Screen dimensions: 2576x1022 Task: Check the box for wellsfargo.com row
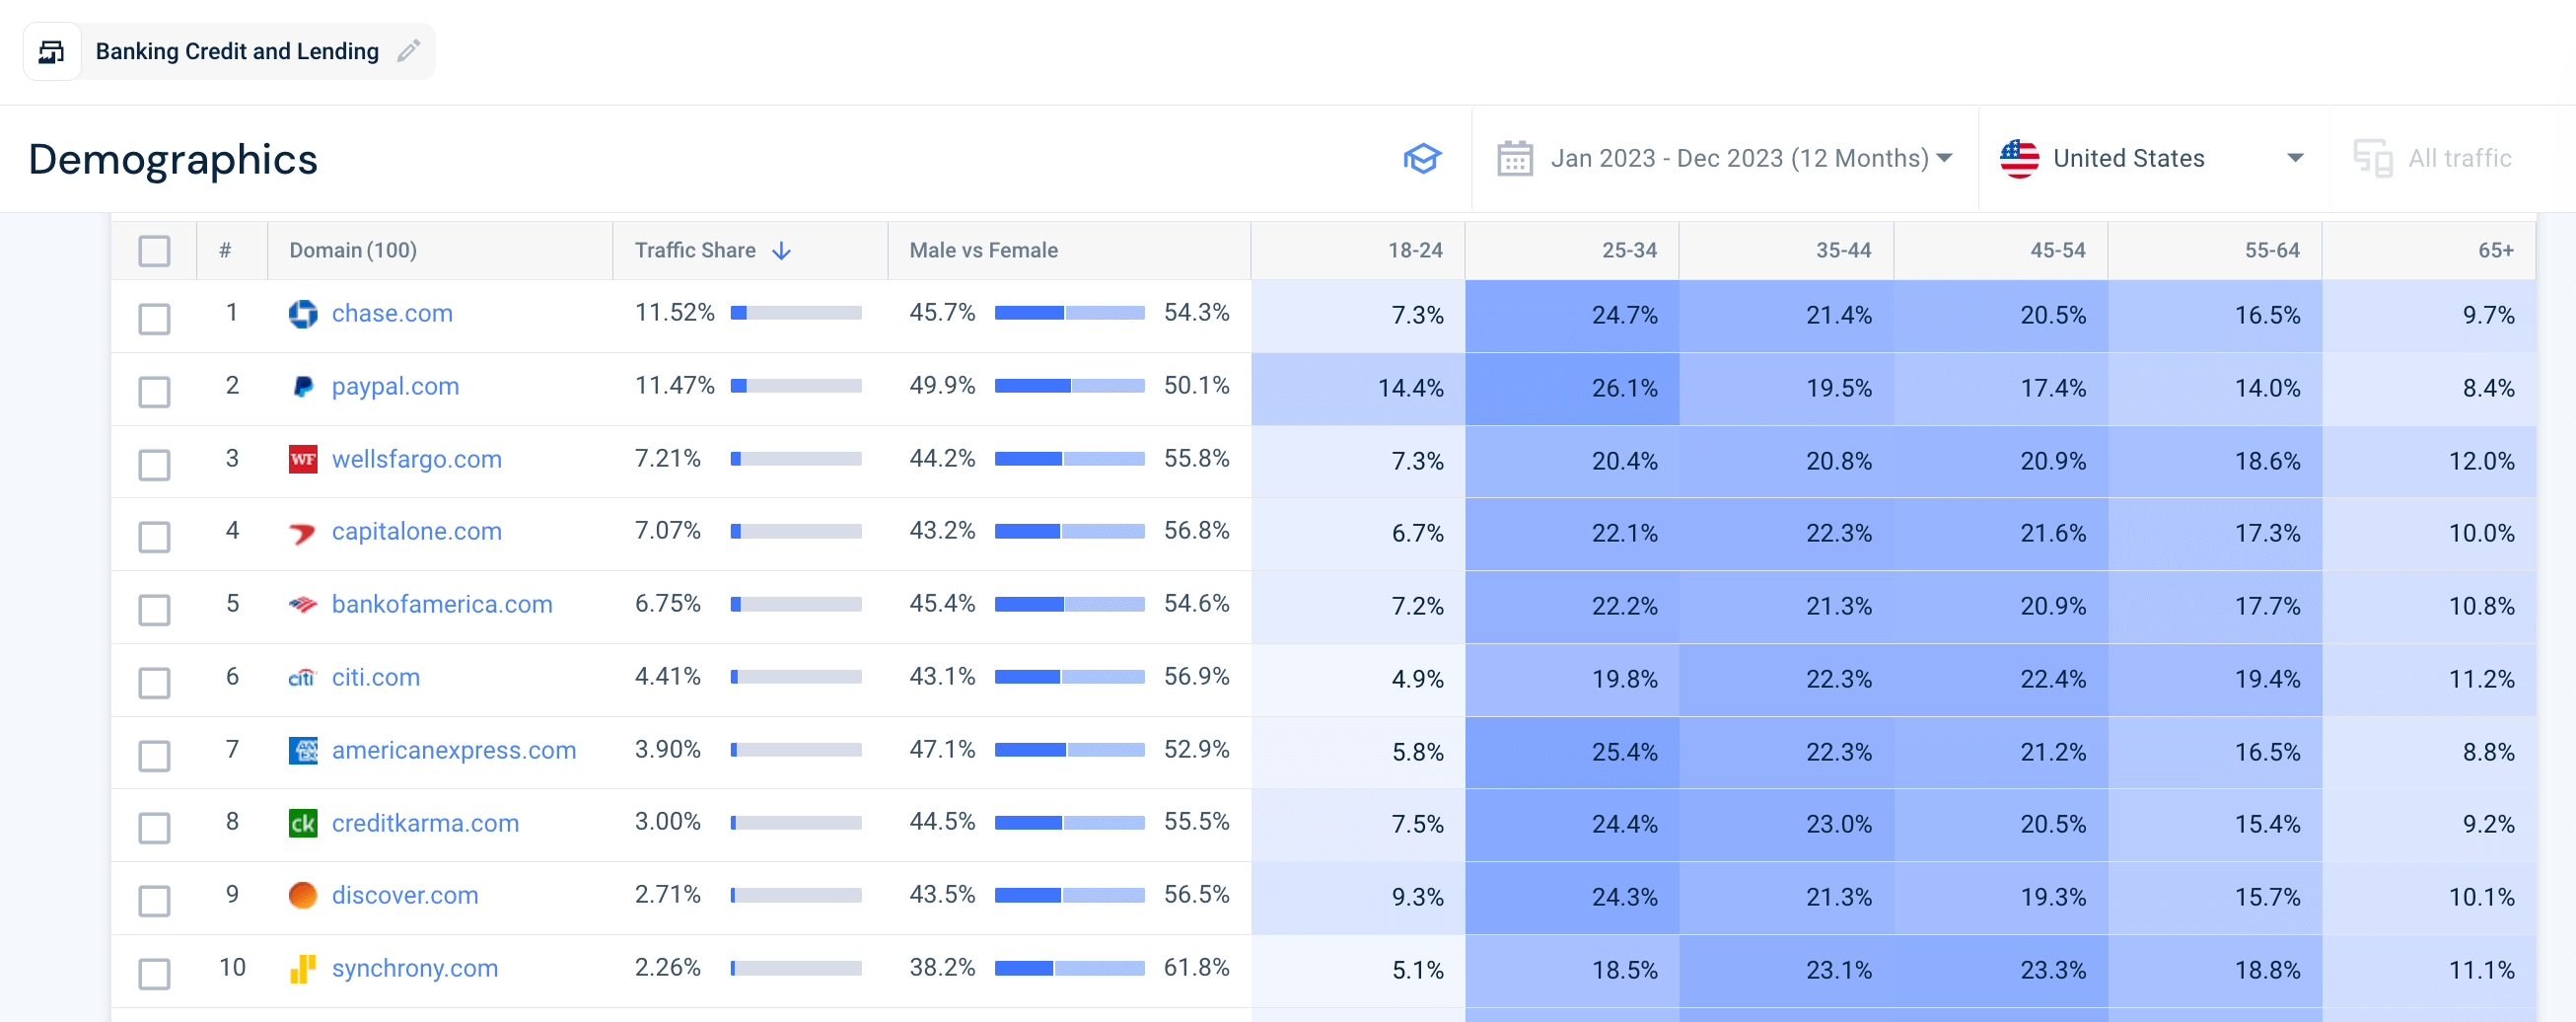point(154,465)
